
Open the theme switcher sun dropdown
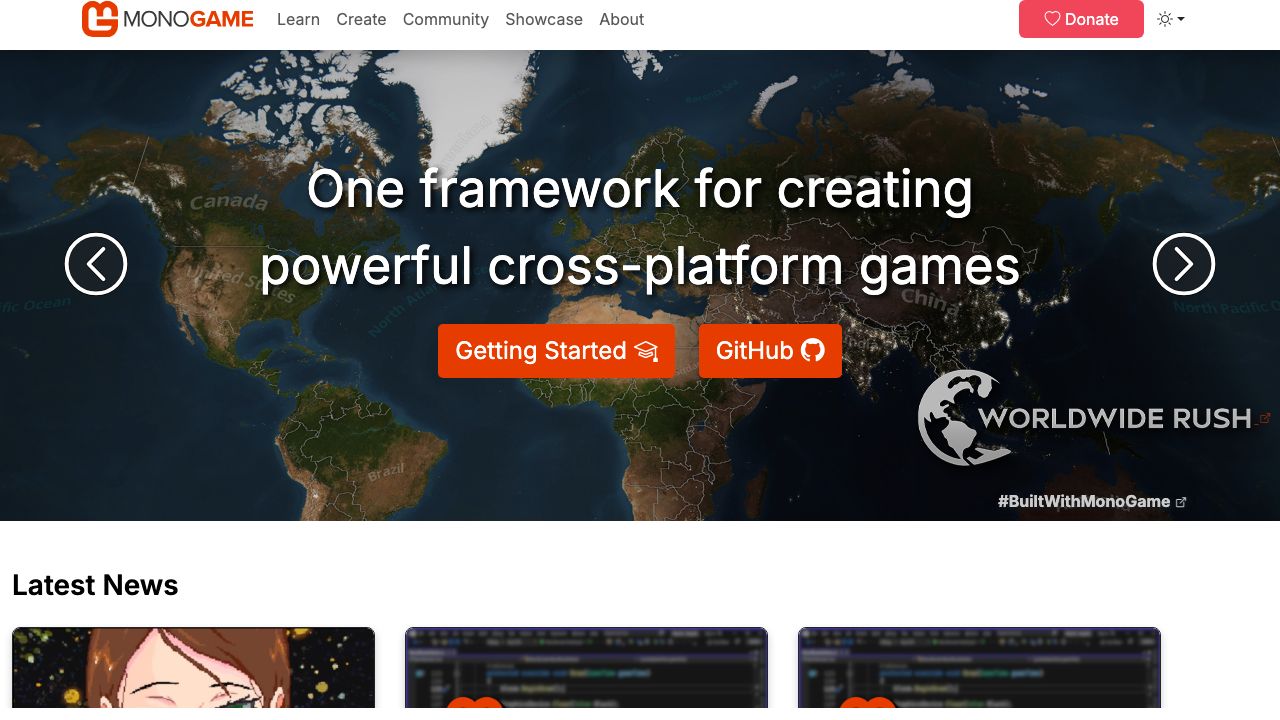[1170, 19]
